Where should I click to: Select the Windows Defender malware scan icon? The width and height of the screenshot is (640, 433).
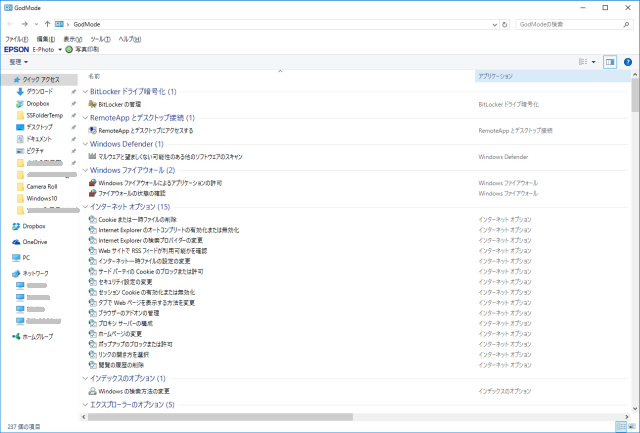(x=92, y=157)
